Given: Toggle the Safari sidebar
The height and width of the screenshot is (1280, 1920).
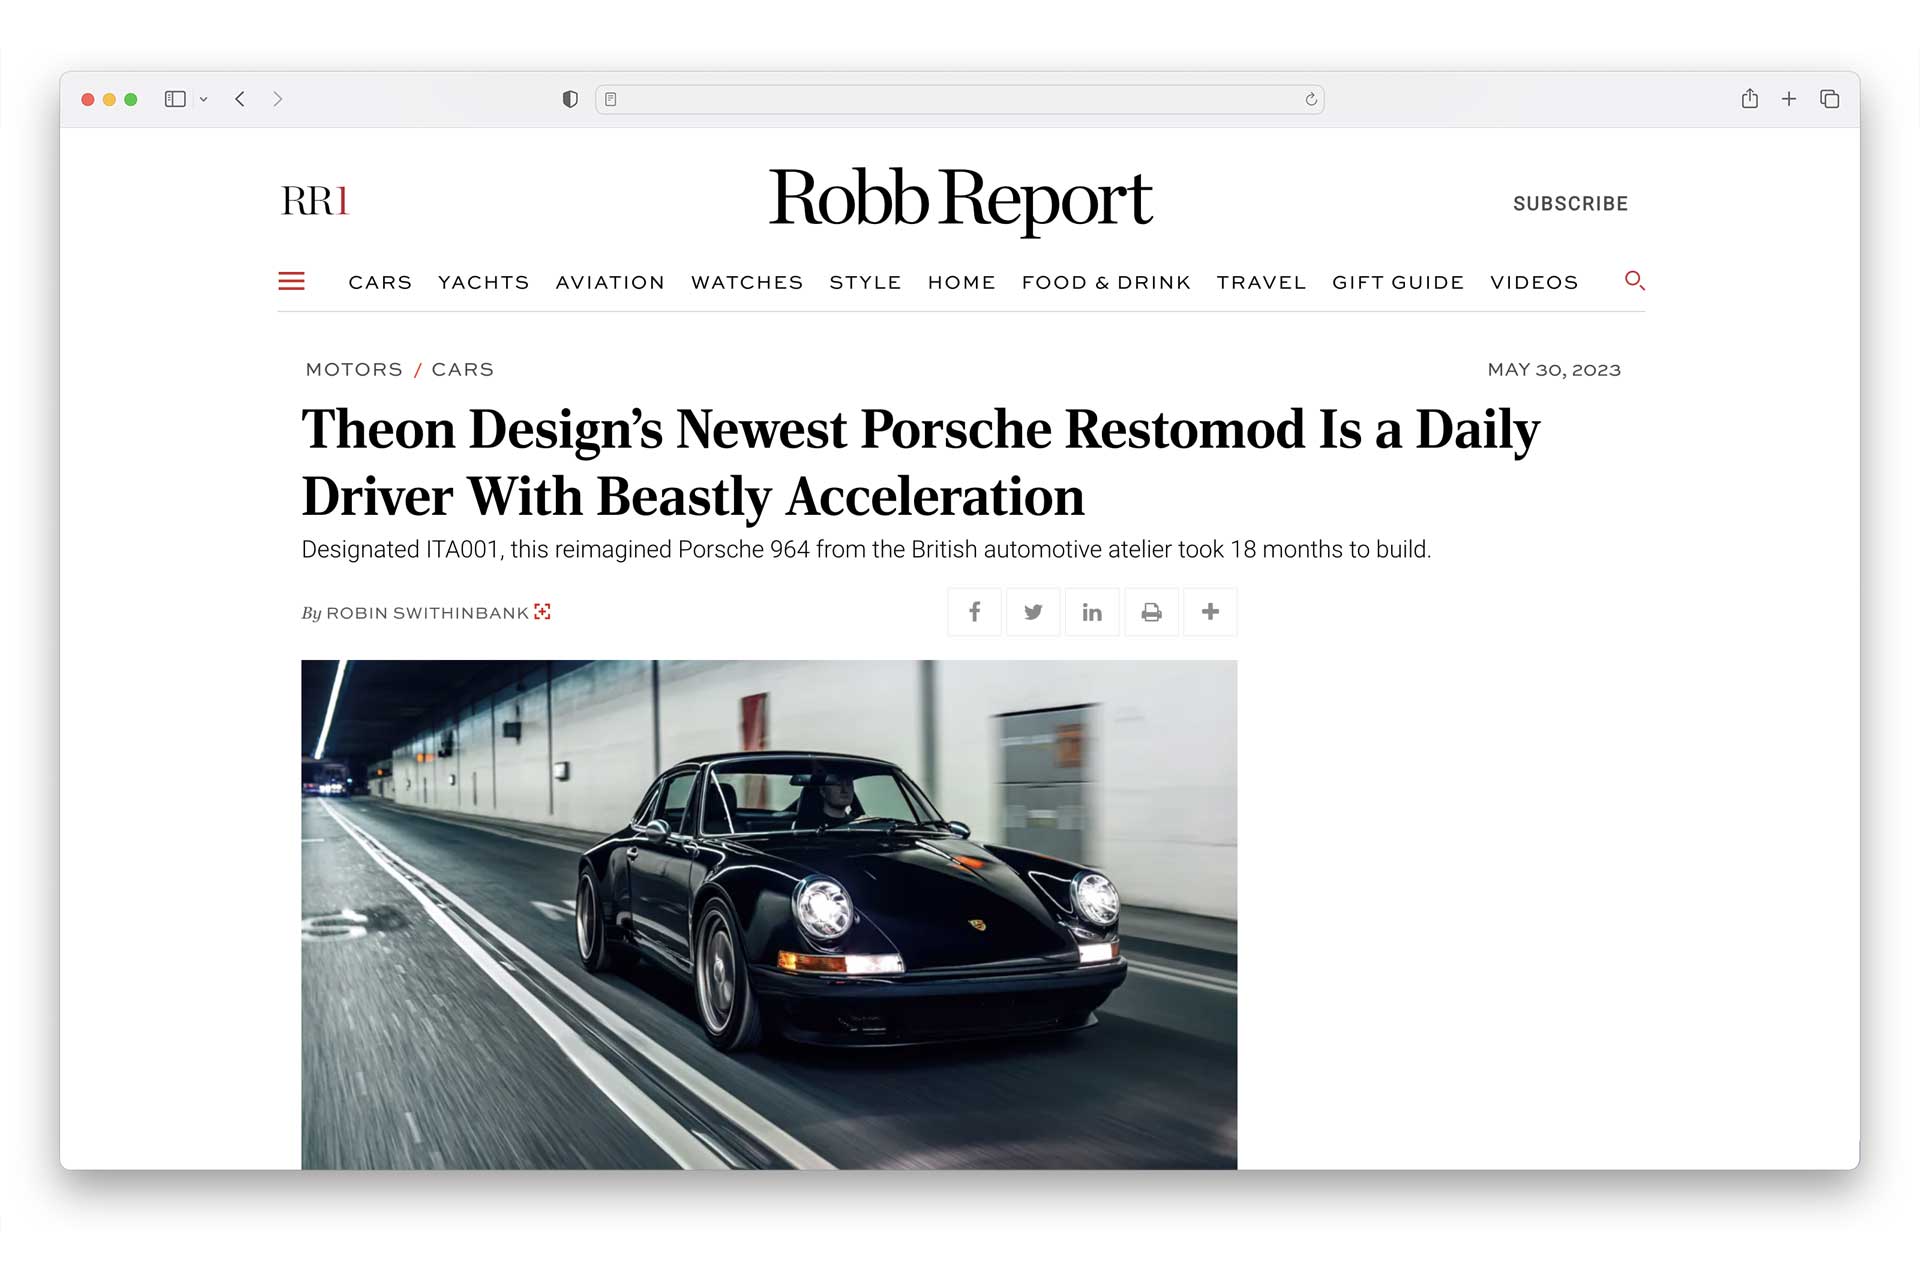Looking at the screenshot, I should 175,99.
